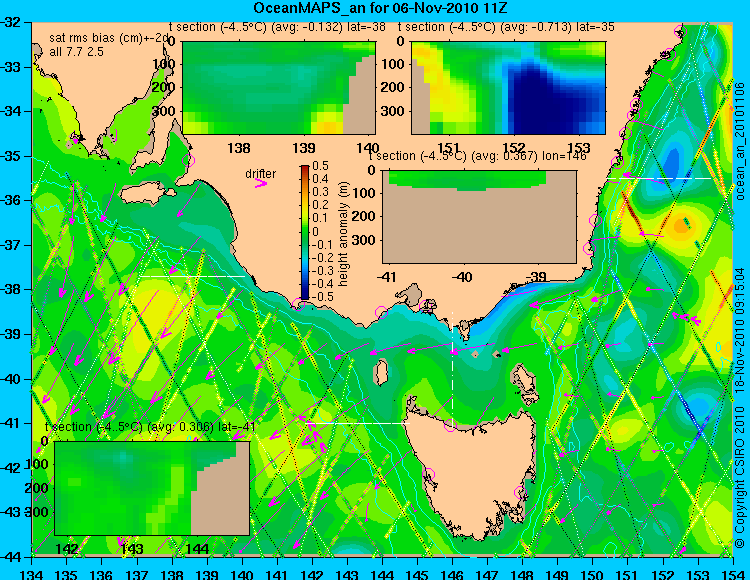Click the white dashed section line at latitude -41

click(x=360, y=424)
